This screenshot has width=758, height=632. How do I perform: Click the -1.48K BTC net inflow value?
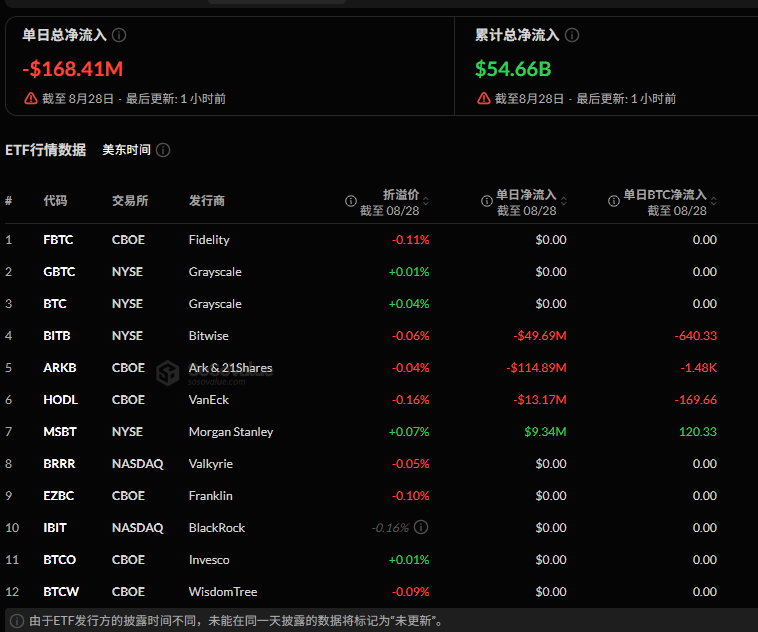click(699, 368)
